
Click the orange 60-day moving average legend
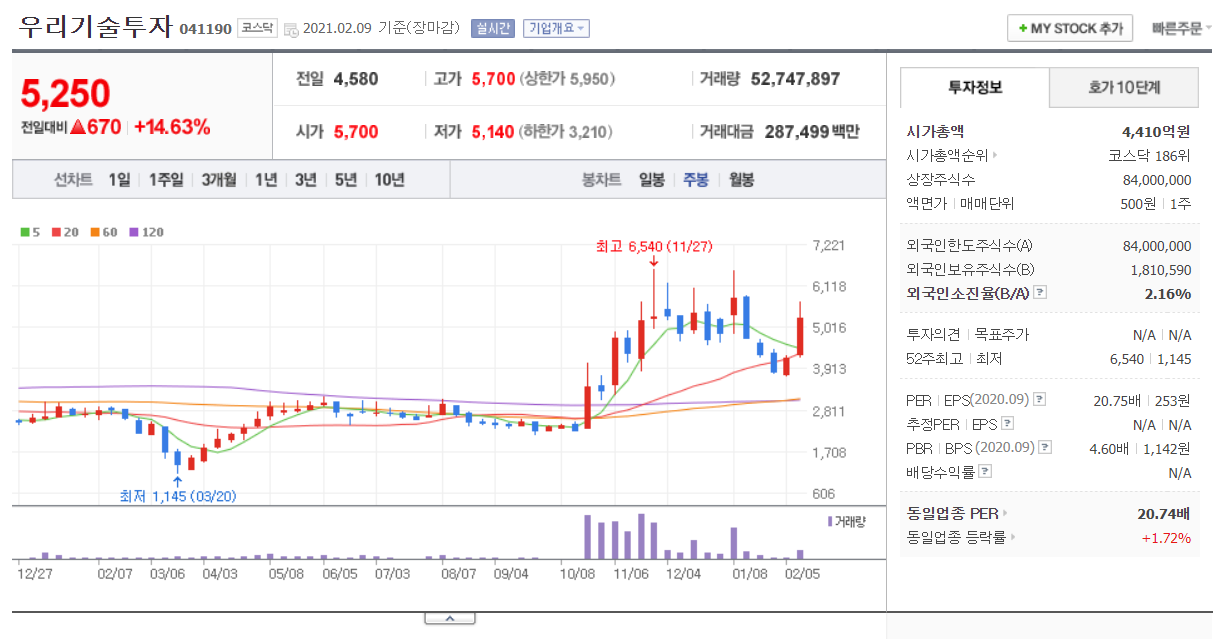(103, 232)
